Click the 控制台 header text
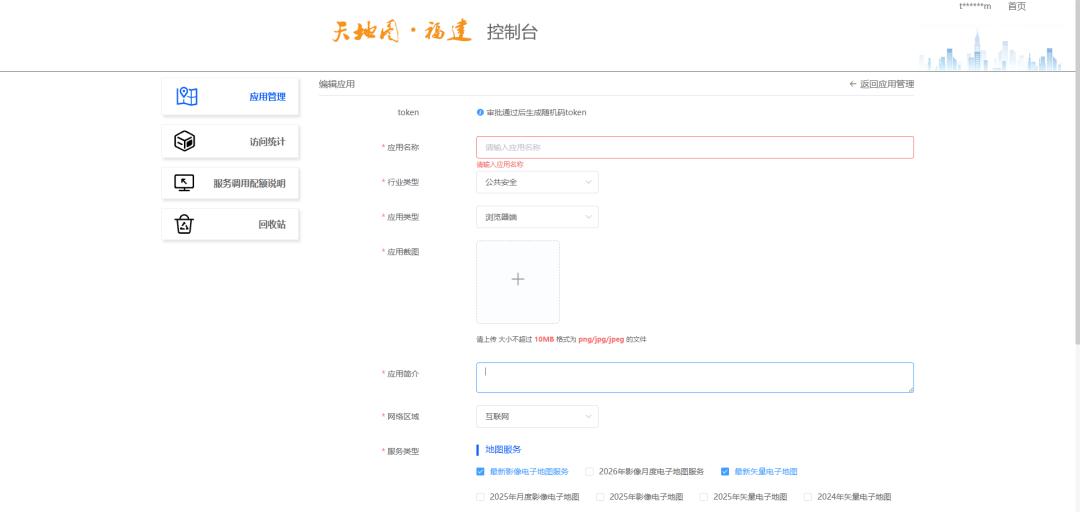This screenshot has height=512, width=1080. pos(512,32)
